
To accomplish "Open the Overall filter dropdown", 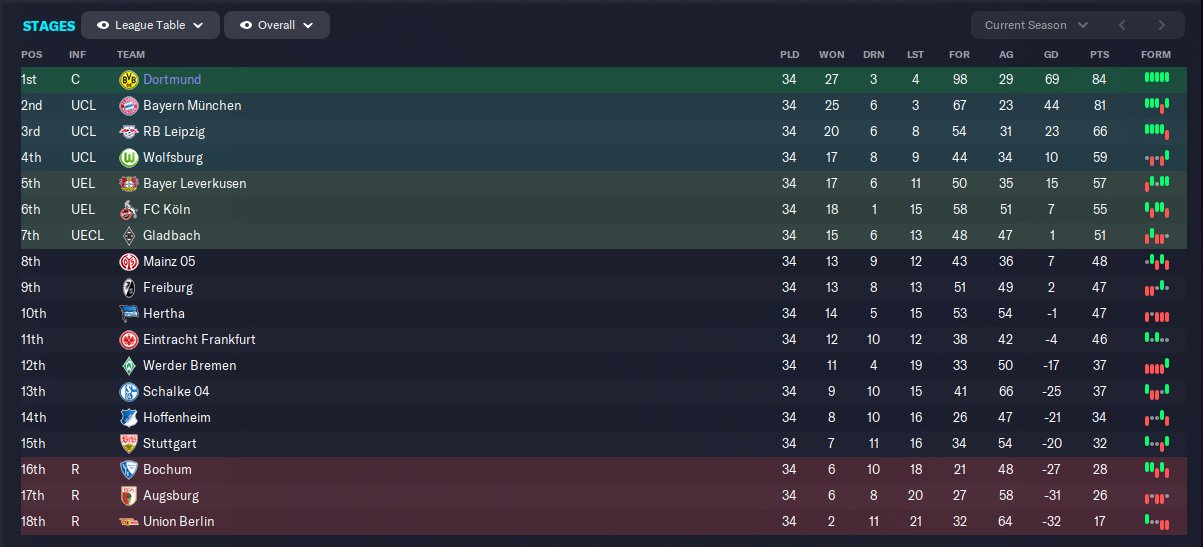I will (x=277, y=25).
